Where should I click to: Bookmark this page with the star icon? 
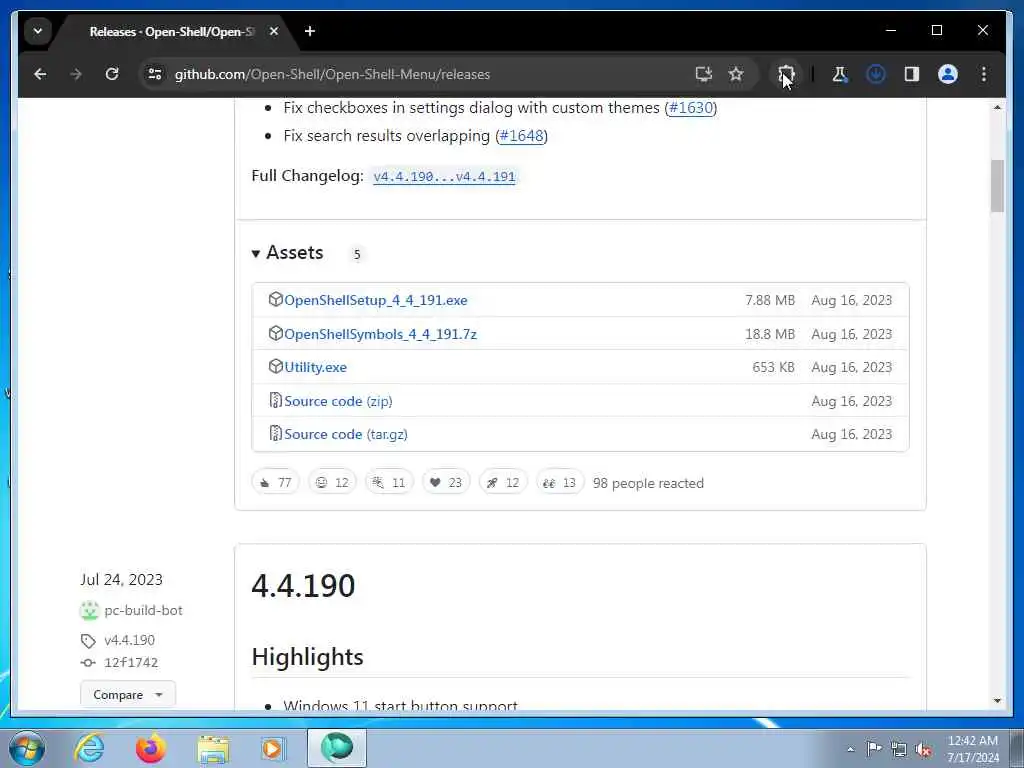736,74
